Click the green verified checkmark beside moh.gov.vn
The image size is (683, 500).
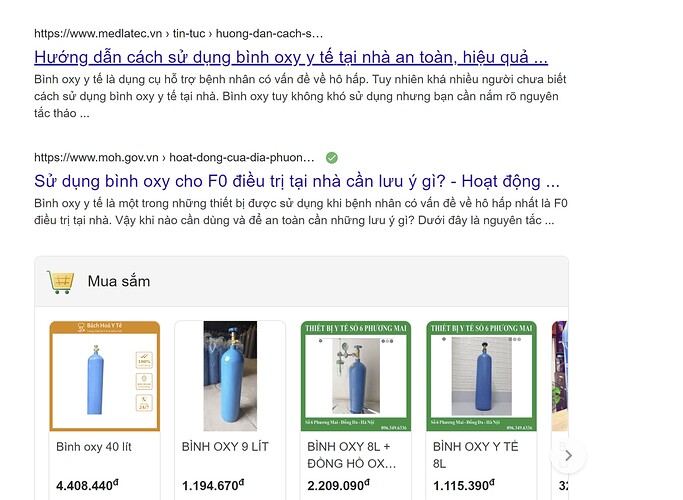[x=332, y=158]
